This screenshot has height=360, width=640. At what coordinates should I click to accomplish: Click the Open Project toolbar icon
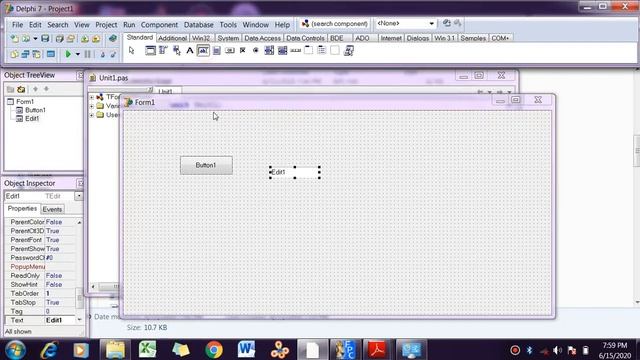[71, 39]
